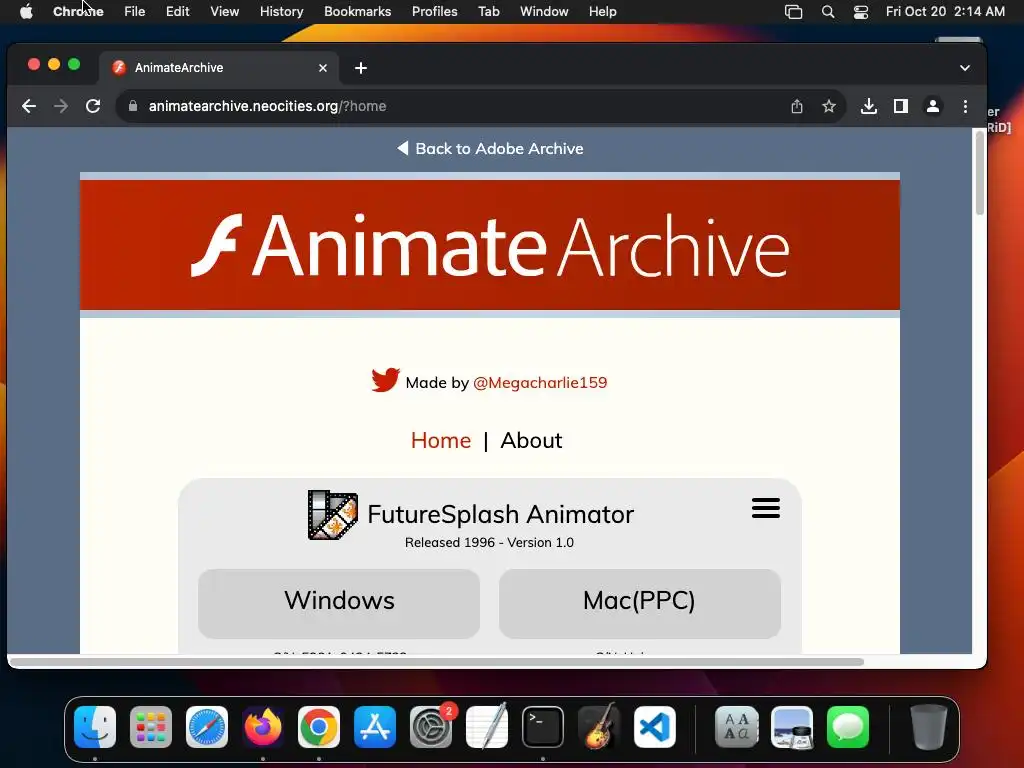Image resolution: width=1024 pixels, height=768 pixels.
Task: Open FutureSplash Animator hamburger menu
Action: pyautogui.click(x=765, y=507)
